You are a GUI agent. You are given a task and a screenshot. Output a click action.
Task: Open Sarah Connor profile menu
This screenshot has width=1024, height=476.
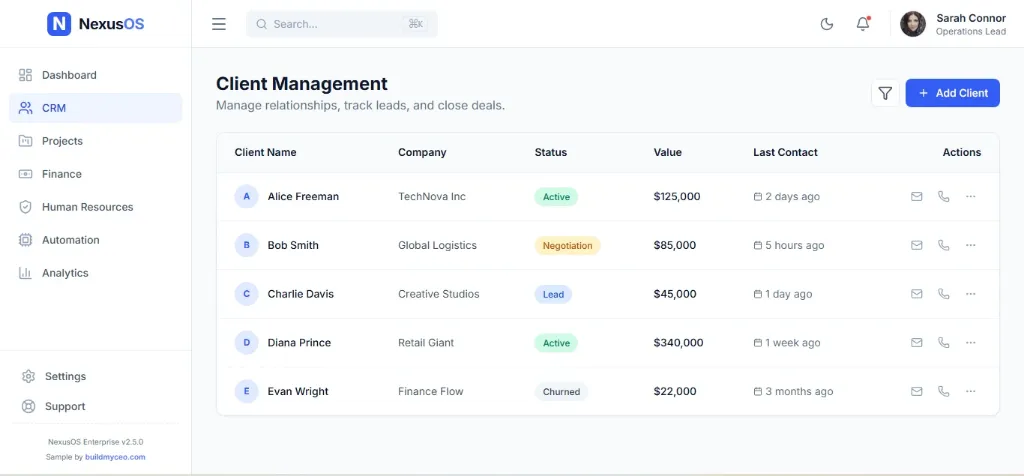pos(953,24)
